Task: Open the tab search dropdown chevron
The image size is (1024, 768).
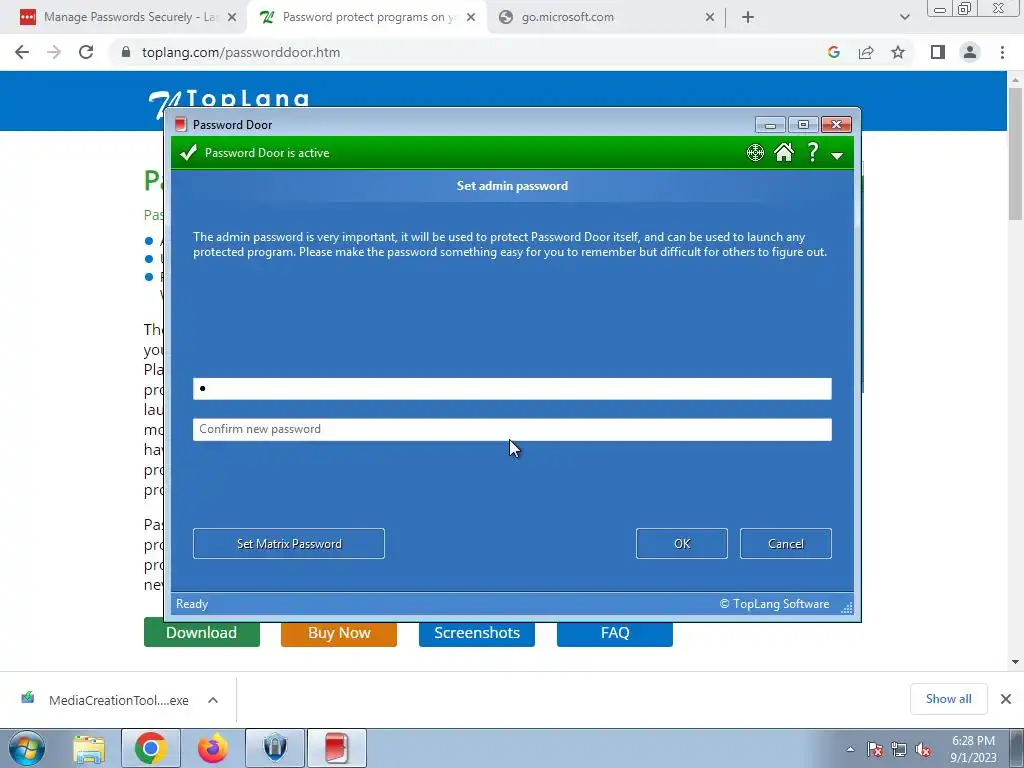Action: tap(904, 18)
